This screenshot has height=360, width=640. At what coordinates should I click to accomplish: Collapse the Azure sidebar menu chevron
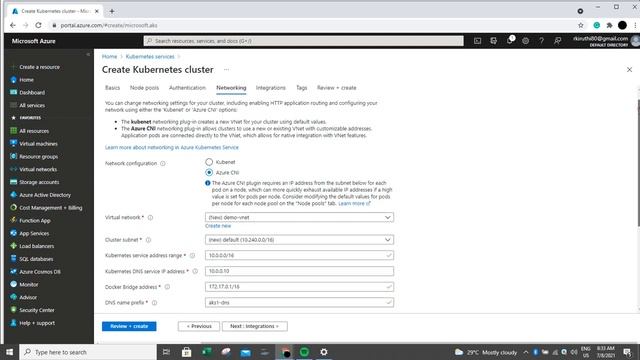pyautogui.click(x=88, y=54)
